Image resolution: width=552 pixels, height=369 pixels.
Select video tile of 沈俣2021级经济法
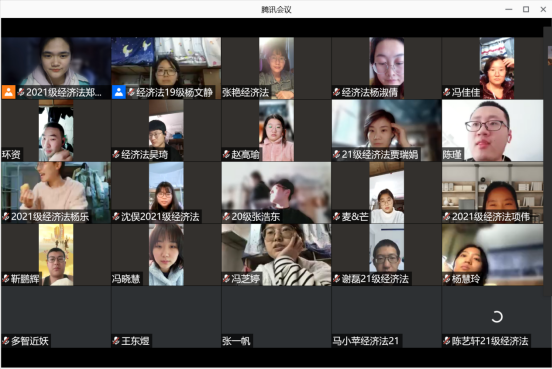(x=166, y=193)
